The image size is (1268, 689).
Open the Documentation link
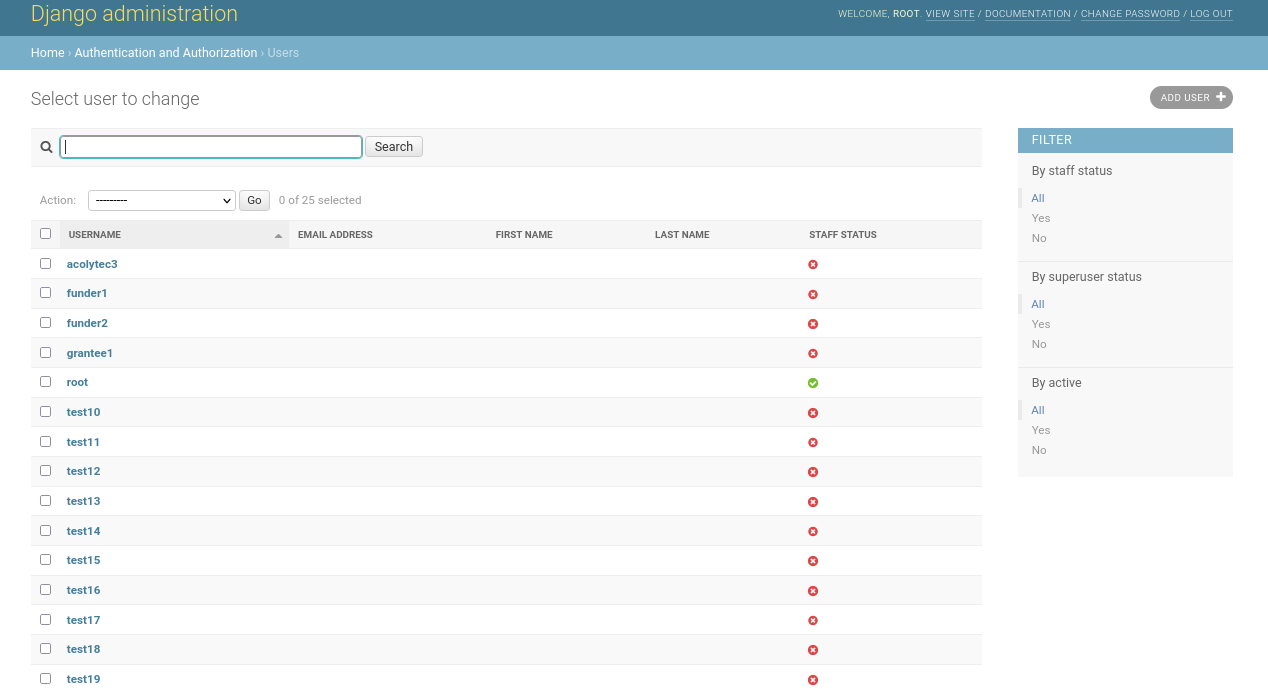point(1028,14)
